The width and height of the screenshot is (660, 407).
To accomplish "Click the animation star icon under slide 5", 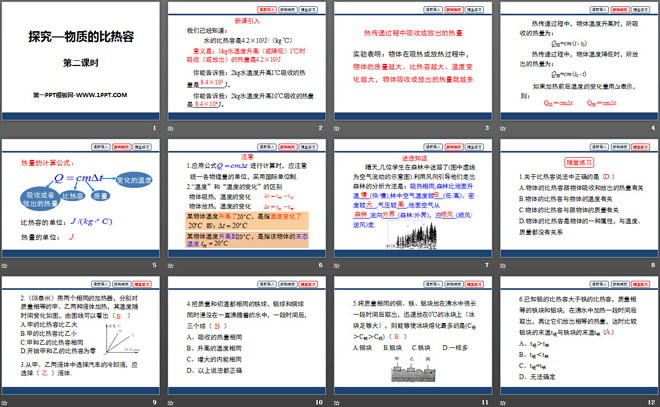I will [5, 266].
